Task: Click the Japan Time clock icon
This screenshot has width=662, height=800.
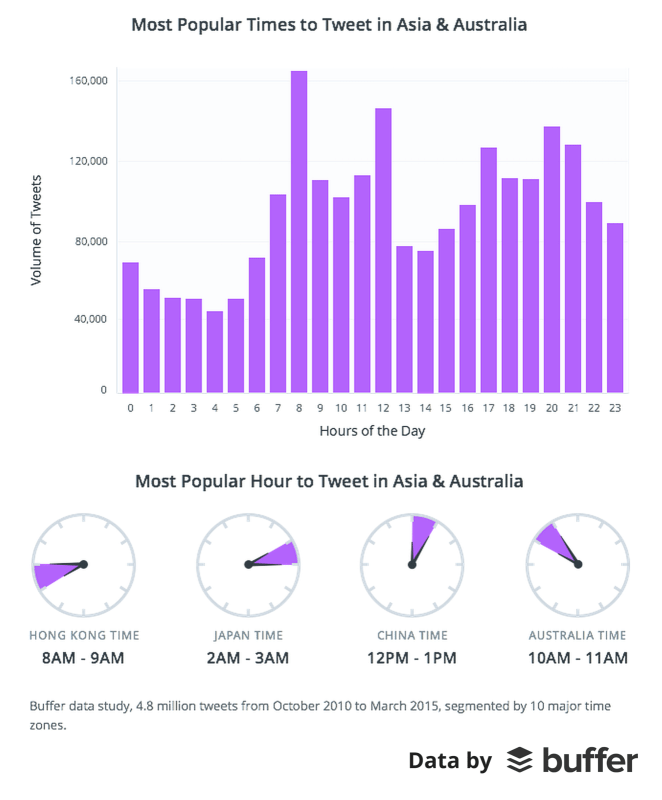Action: click(x=248, y=565)
